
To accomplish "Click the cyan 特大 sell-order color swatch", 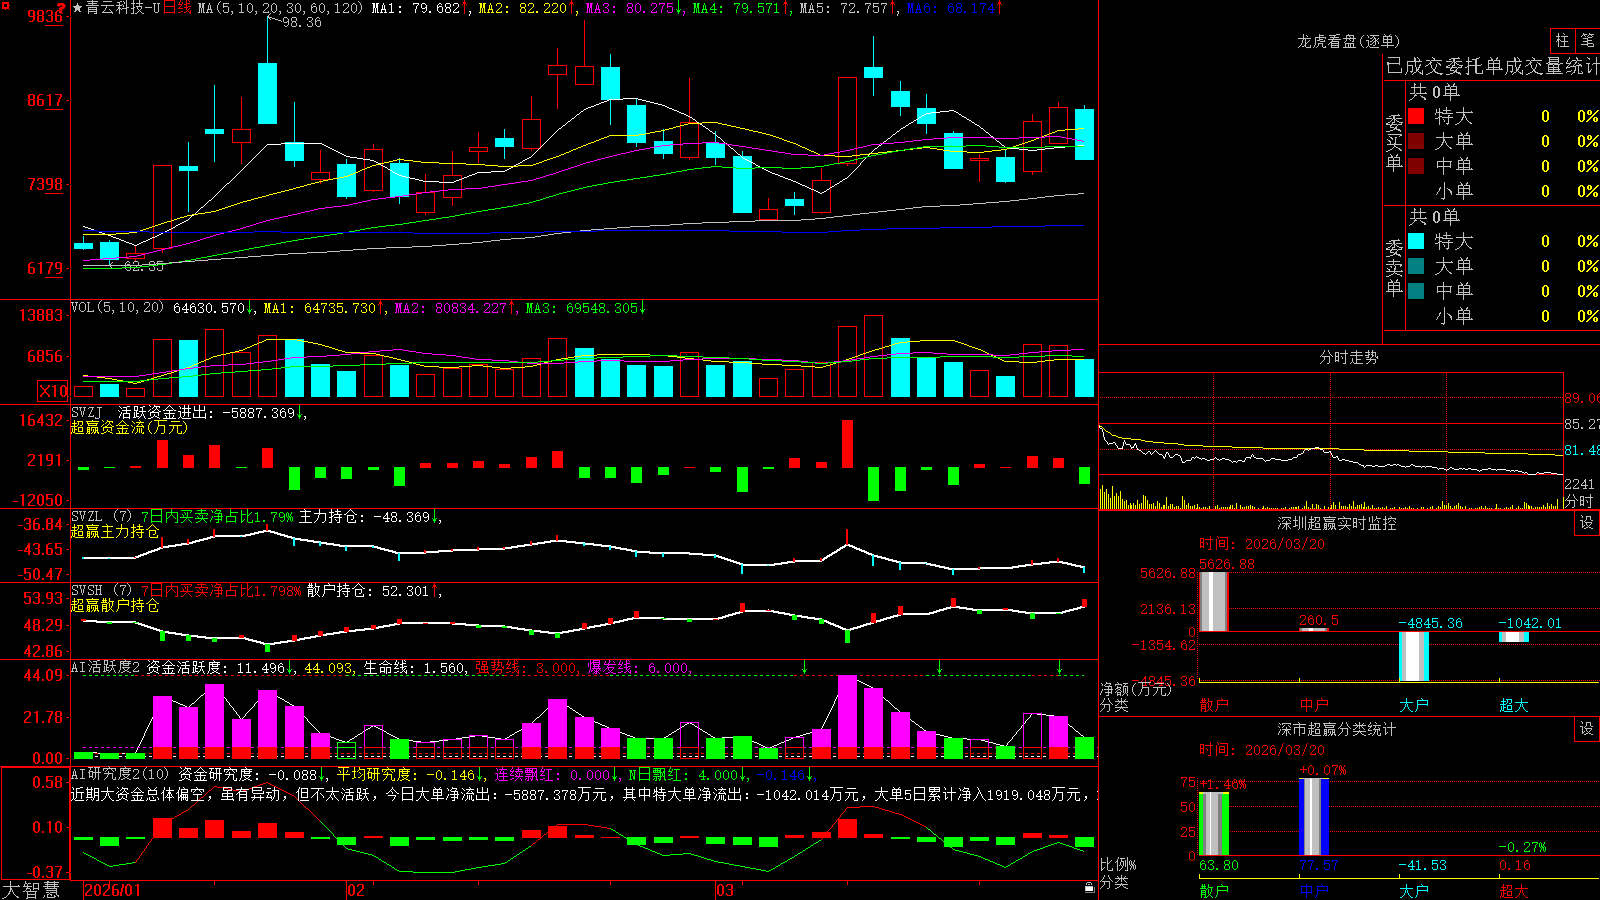I will click(x=1416, y=241).
